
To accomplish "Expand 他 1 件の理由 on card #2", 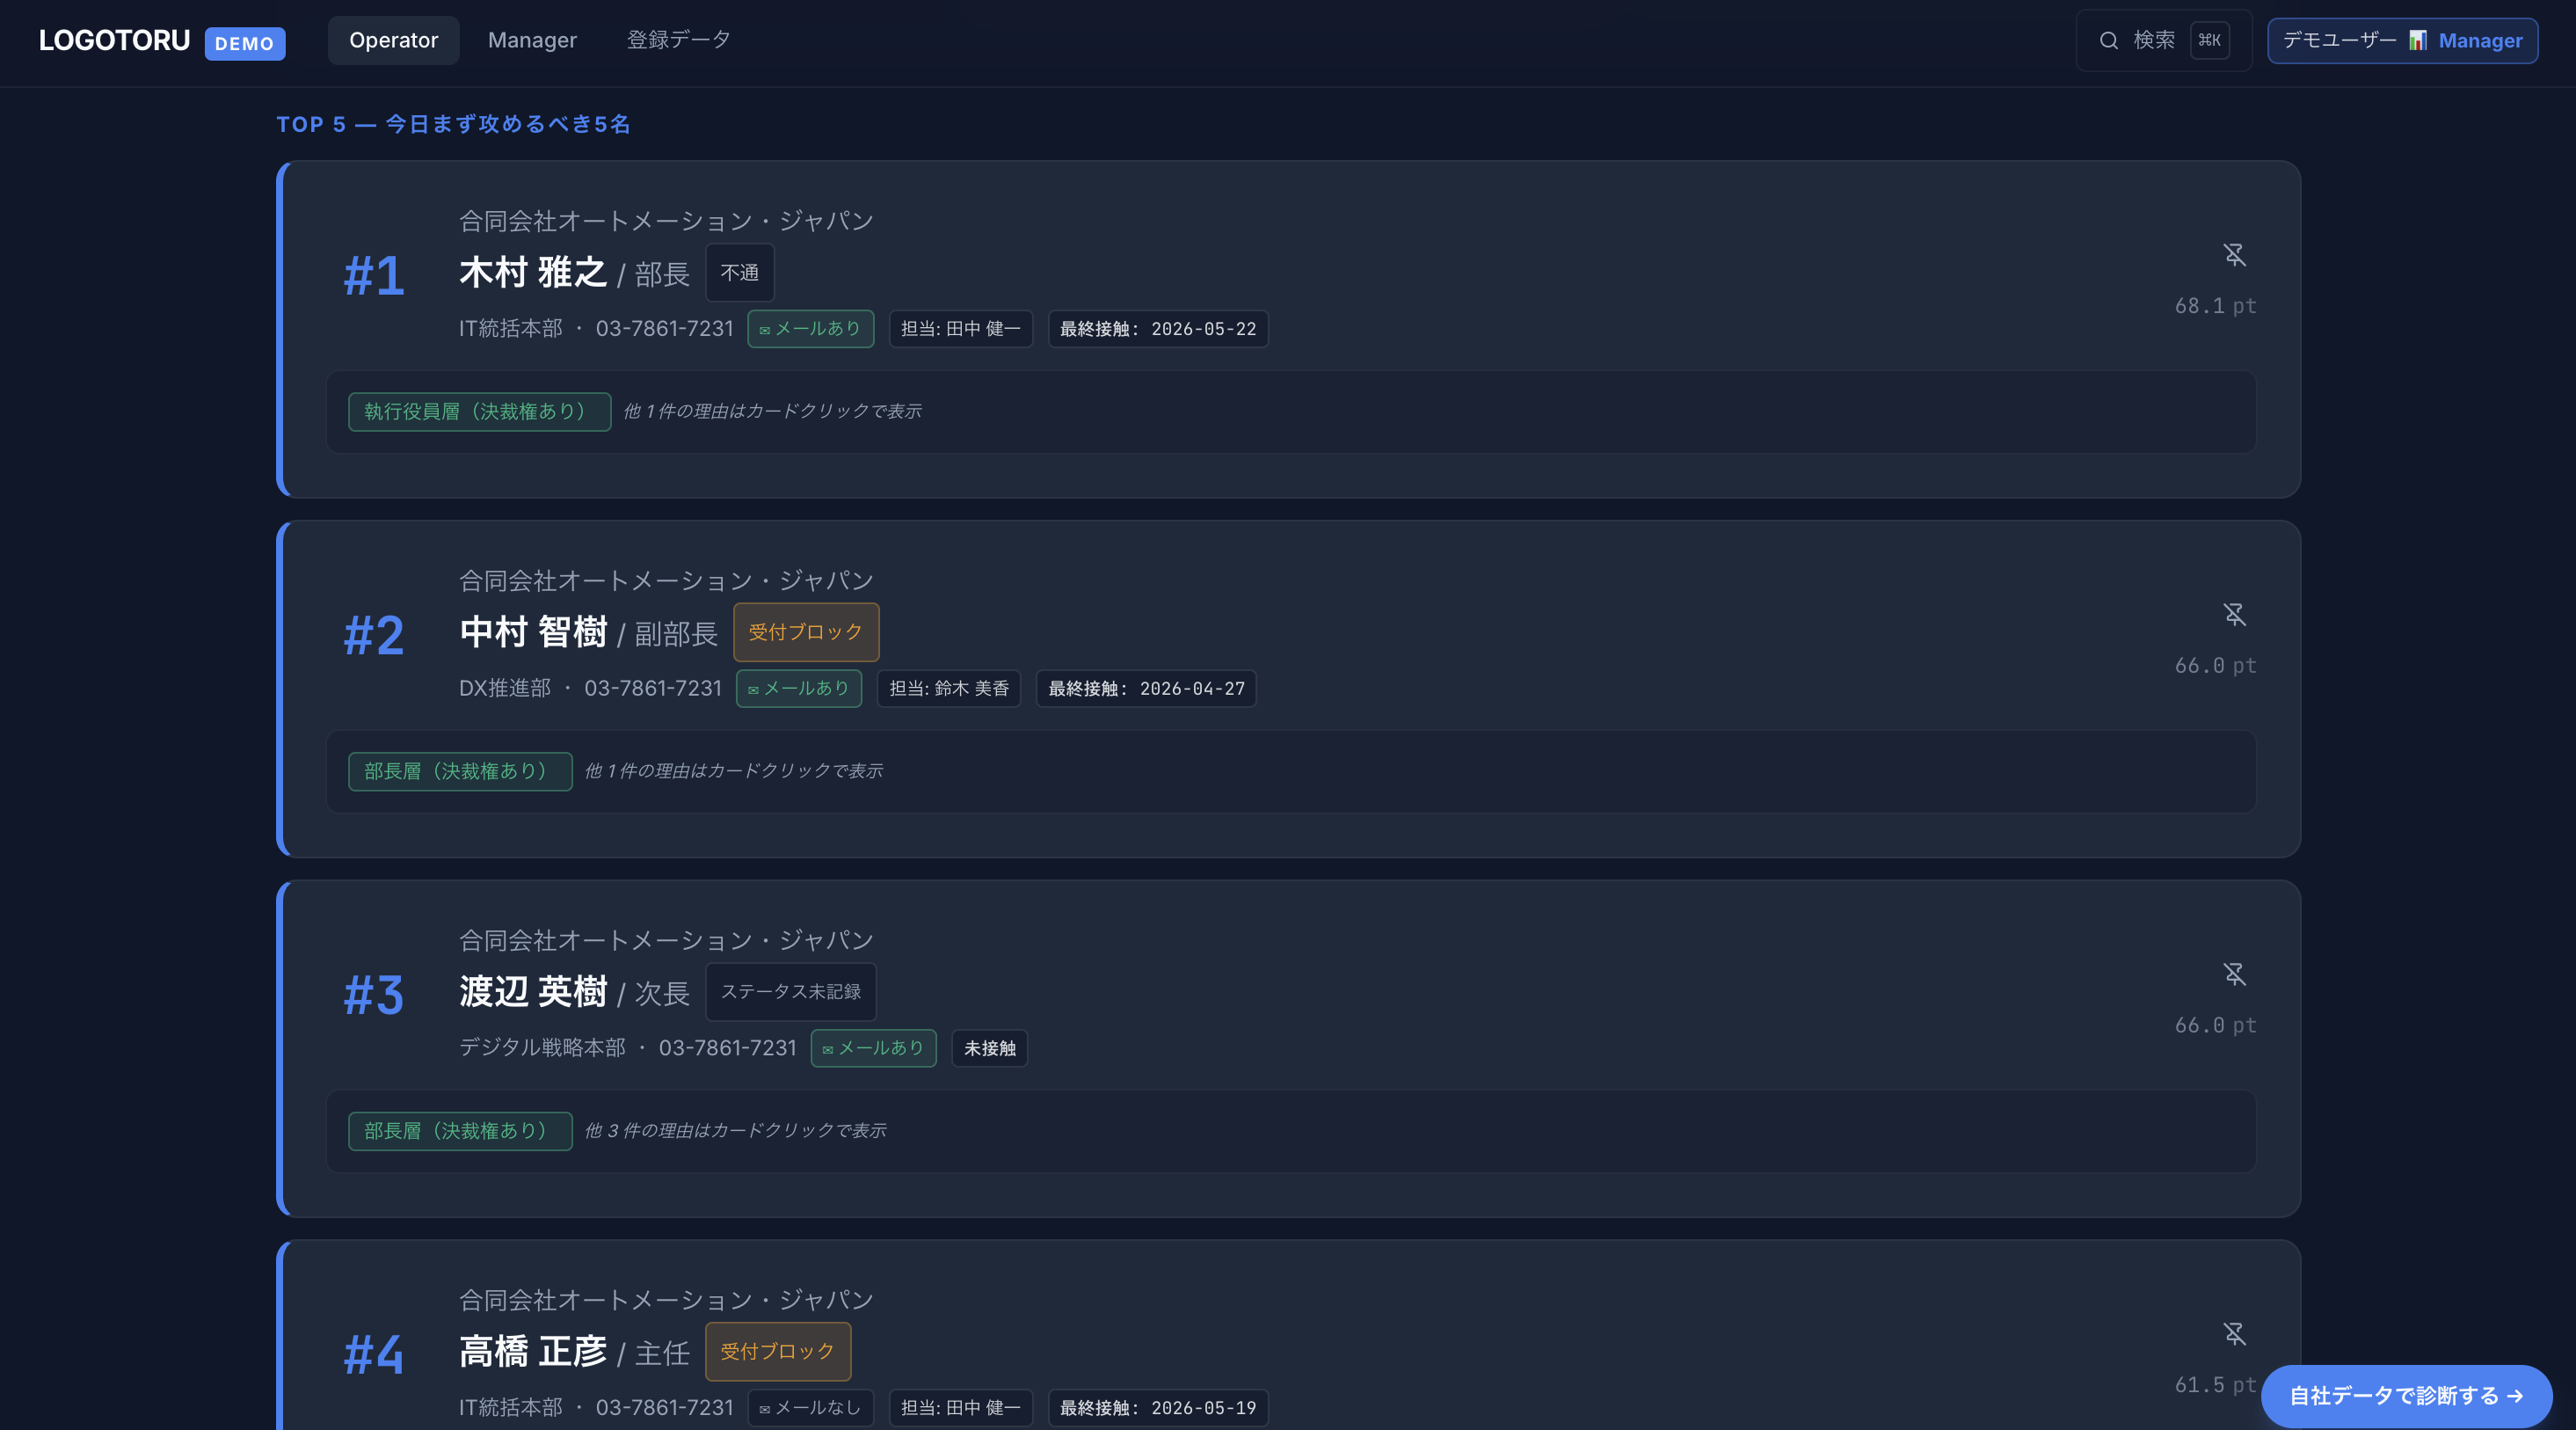I will [733, 771].
